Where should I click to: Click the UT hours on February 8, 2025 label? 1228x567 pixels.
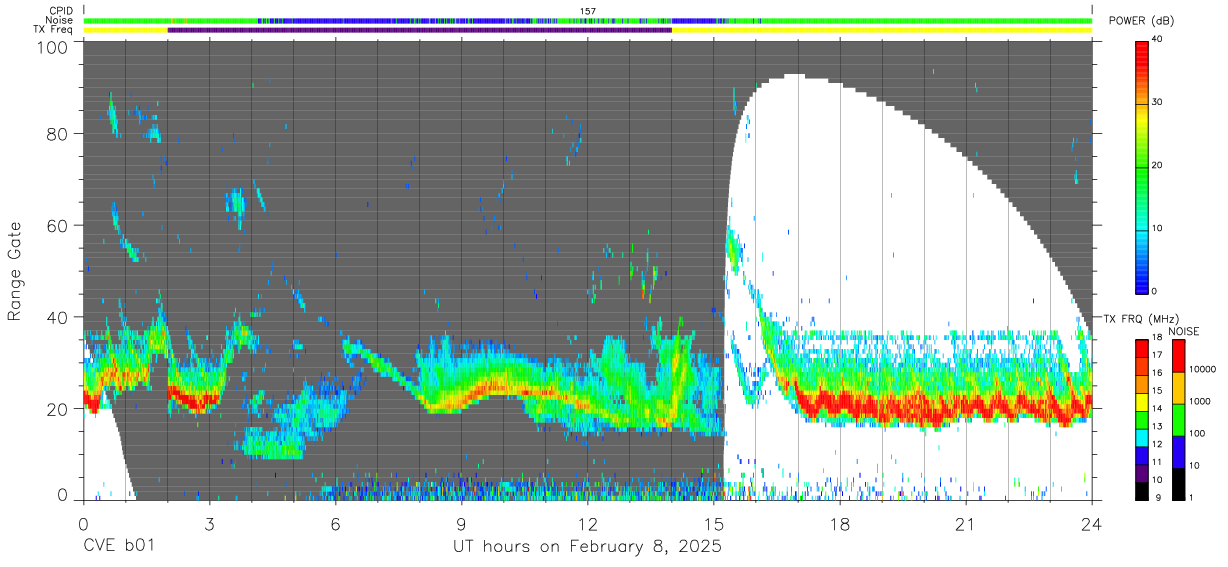[x=587, y=547]
